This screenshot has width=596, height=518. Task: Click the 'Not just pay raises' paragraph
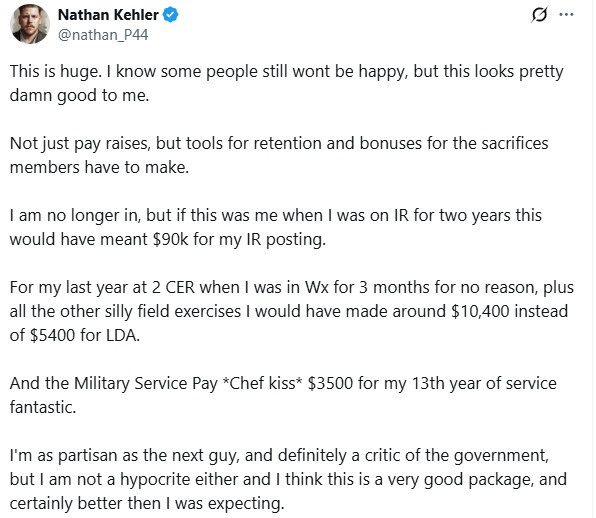click(x=279, y=155)
